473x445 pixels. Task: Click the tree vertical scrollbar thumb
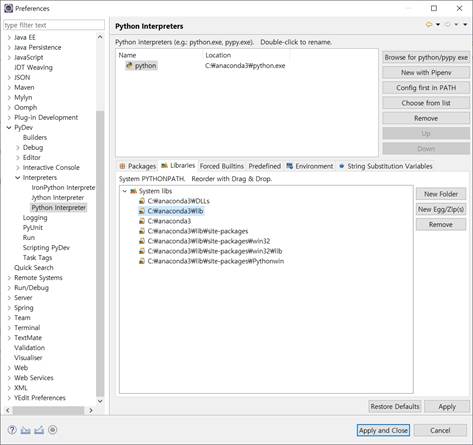(100, 253)
